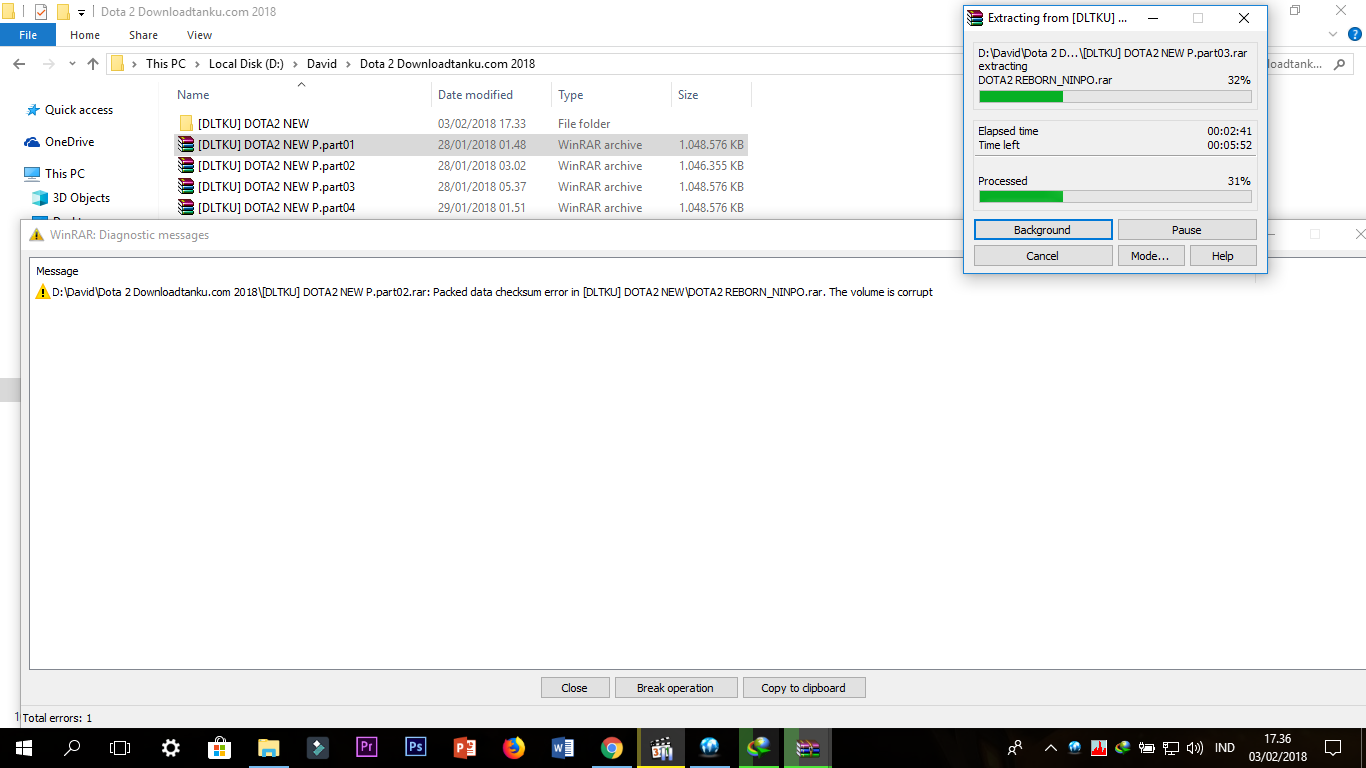
Task: Click the file extraction progress bar at 32%
Action: 1115,96
